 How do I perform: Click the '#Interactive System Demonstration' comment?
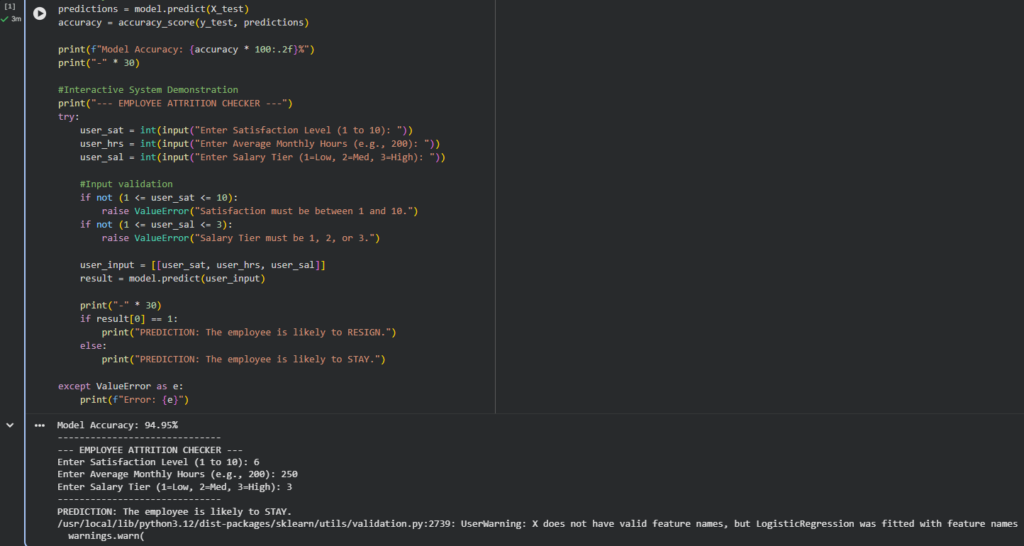coord(148,89)
